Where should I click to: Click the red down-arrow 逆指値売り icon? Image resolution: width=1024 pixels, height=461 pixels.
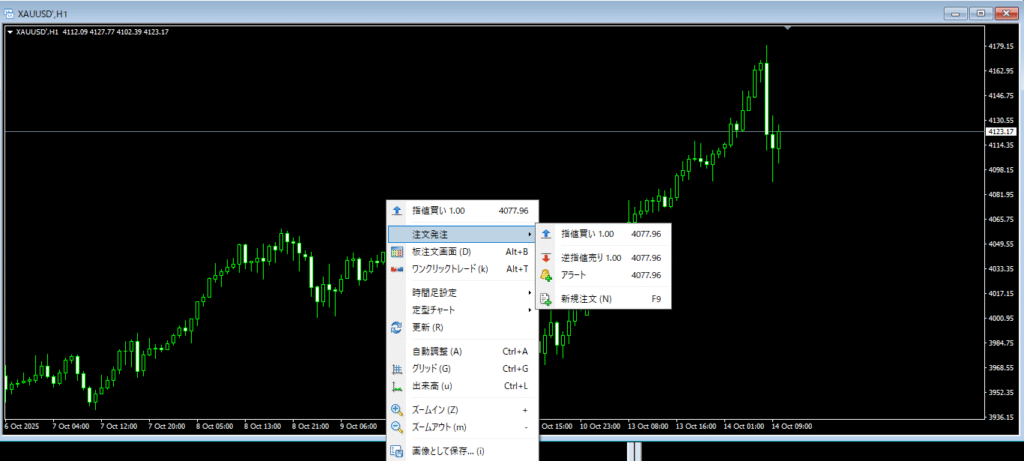point(546,258)
